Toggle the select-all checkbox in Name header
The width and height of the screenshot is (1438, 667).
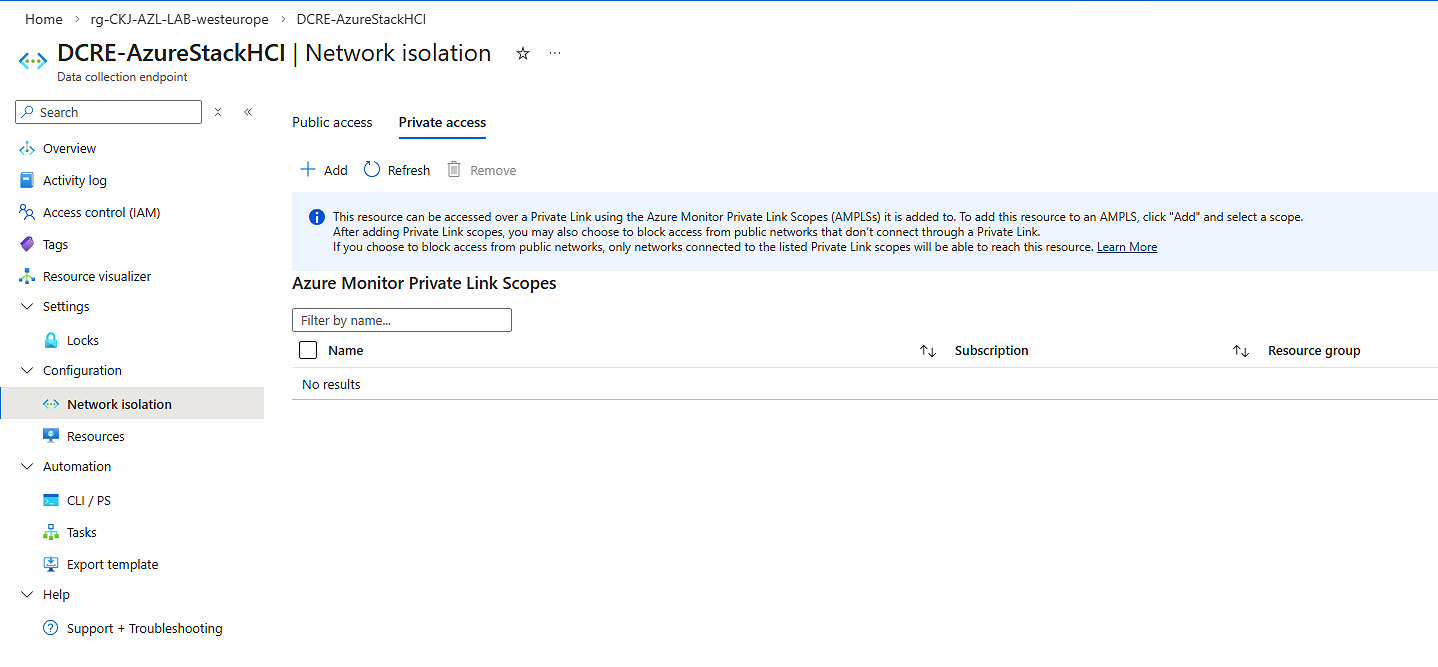(x=308, y=350)
